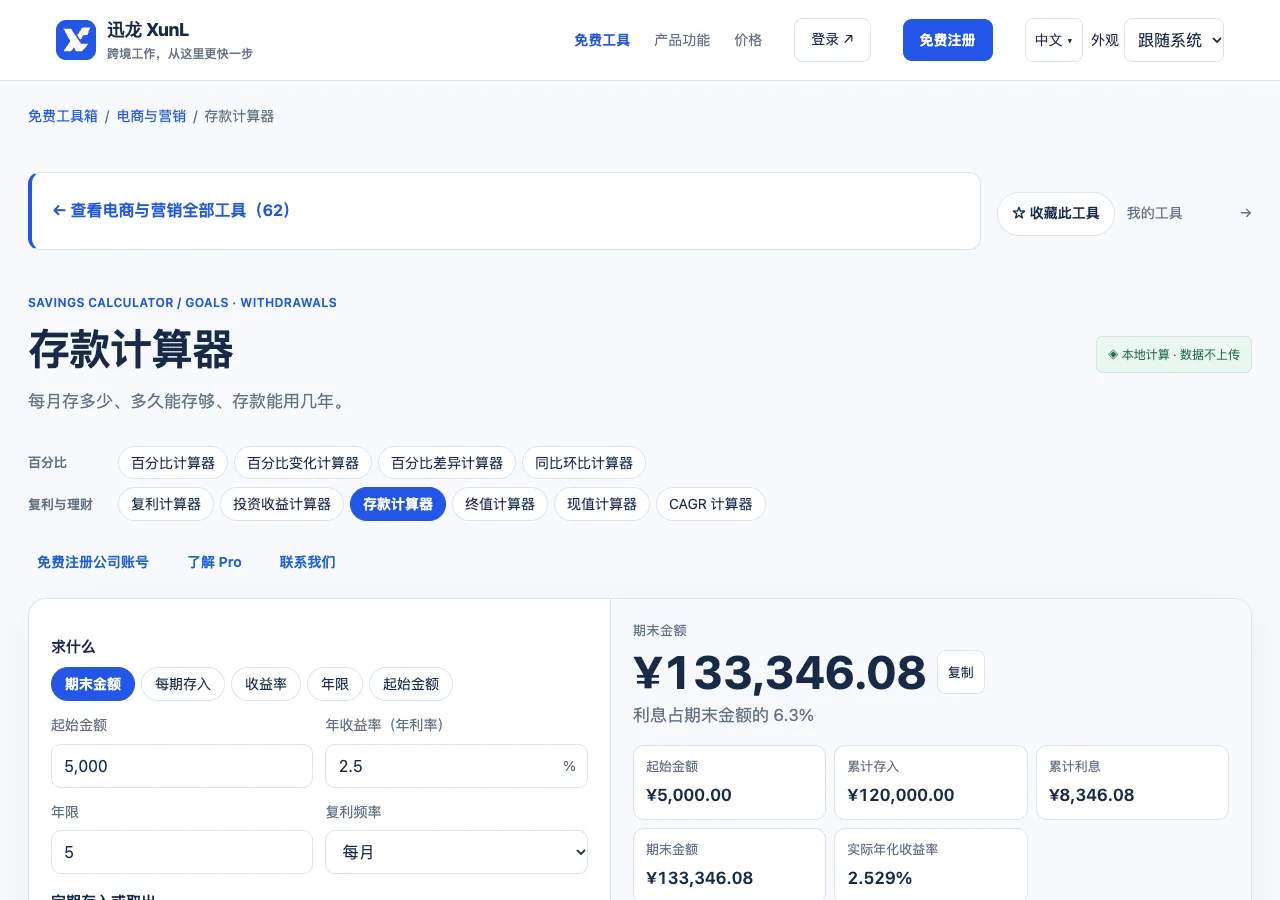This screenshot has width=1280, height=900.
Task: Select 存款计算器 tool chip
Action: point(398,504)
